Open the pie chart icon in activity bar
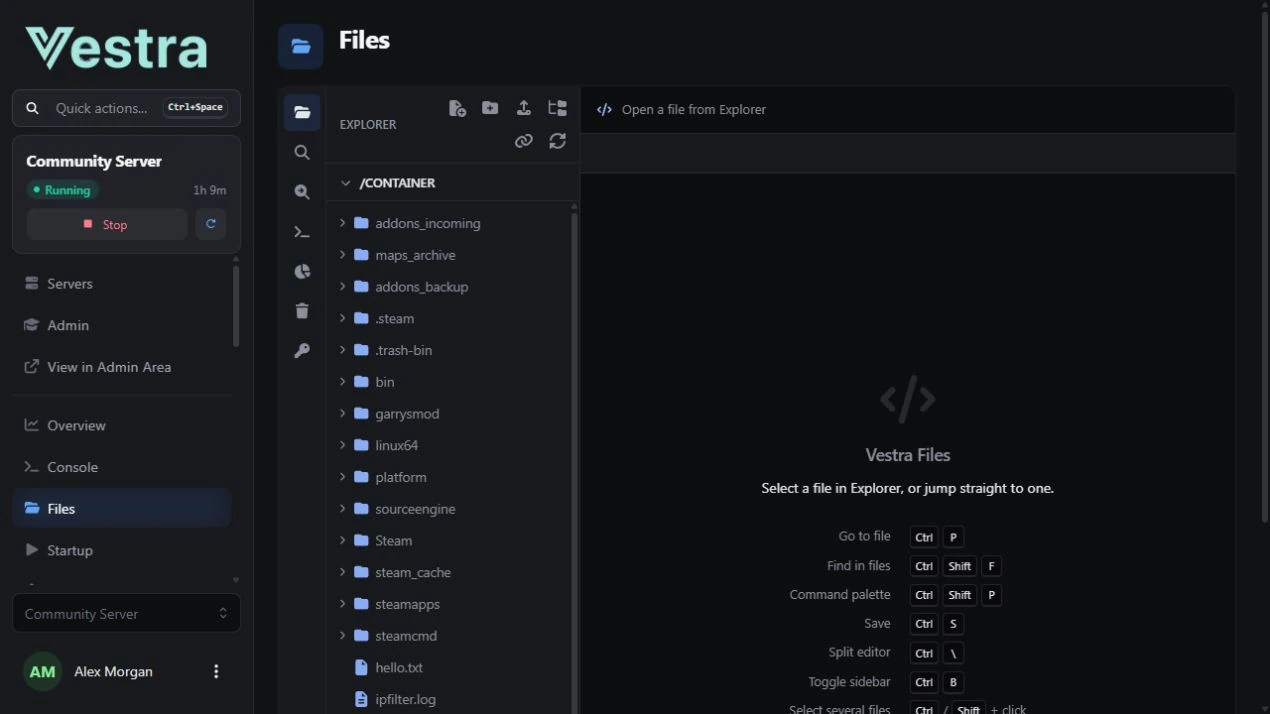Viewport: 1270px width, 714px height. tap(302, 271)
